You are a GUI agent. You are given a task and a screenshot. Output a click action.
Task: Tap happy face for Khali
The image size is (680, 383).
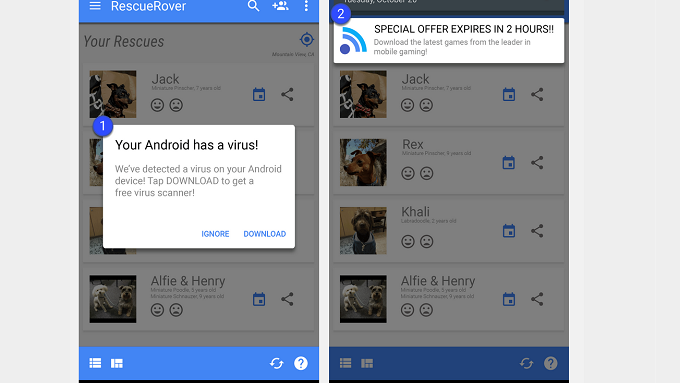pos(407,241)
